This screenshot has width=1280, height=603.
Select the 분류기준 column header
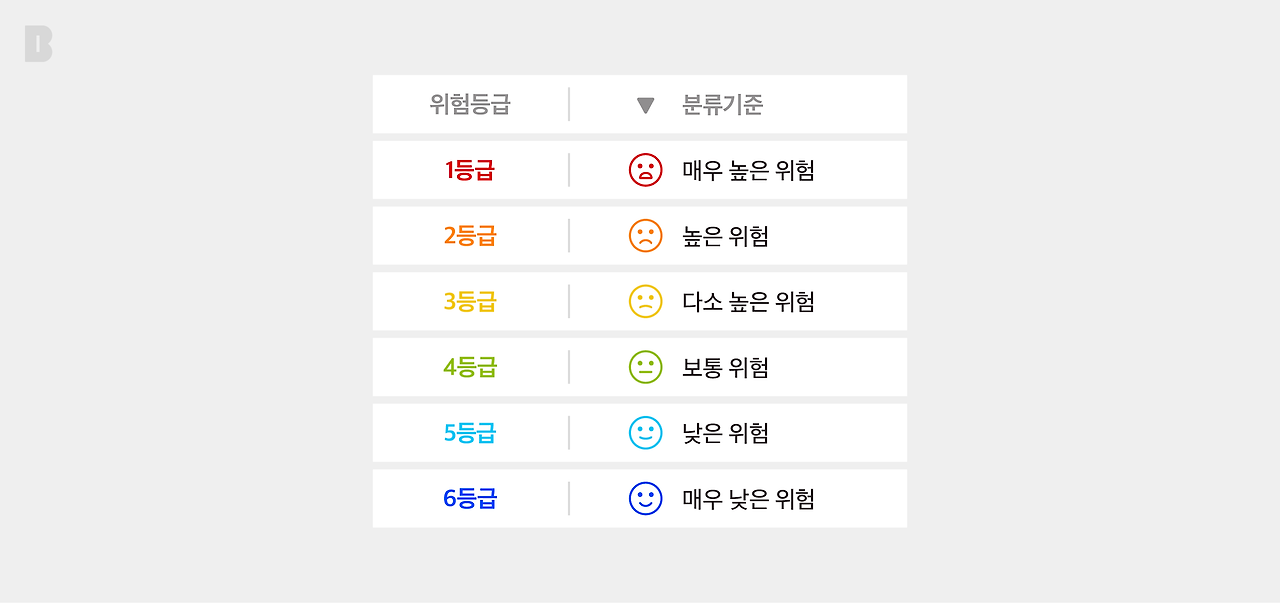pyautogui.click(x=722, y=104)
